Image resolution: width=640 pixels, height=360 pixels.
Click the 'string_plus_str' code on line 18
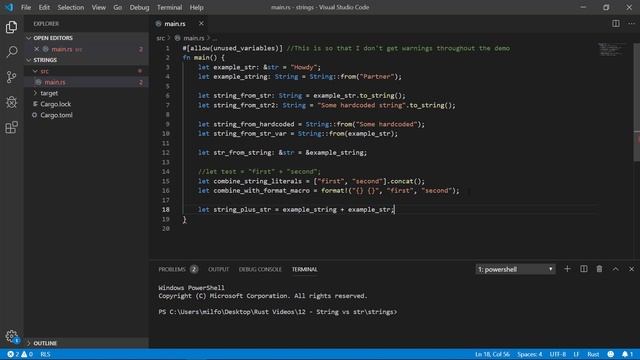[242, 209]
